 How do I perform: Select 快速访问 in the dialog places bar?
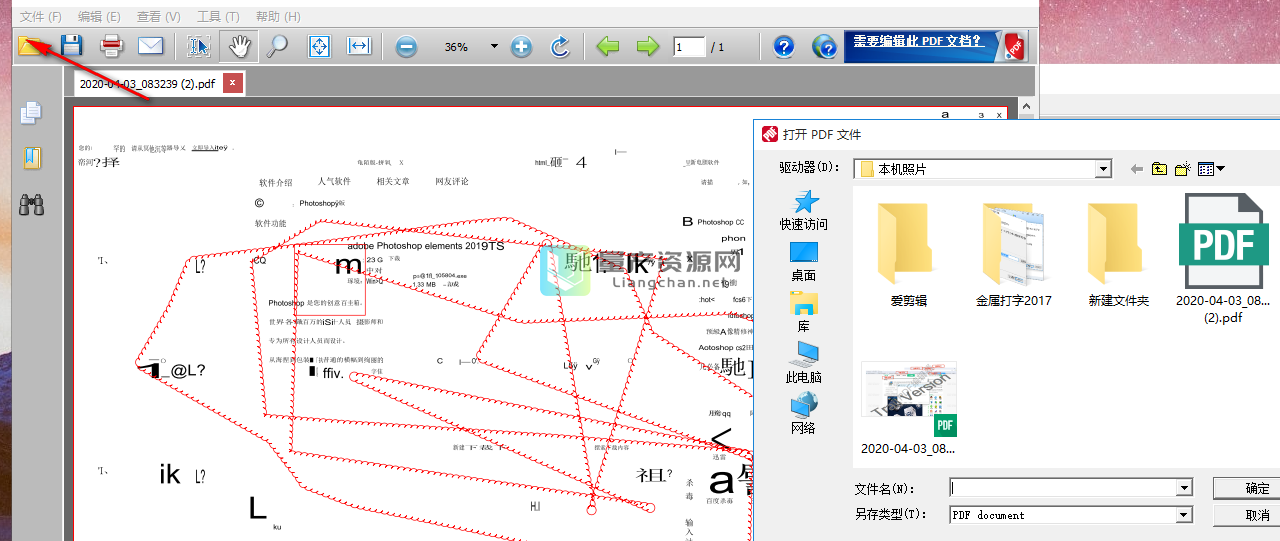804,210
